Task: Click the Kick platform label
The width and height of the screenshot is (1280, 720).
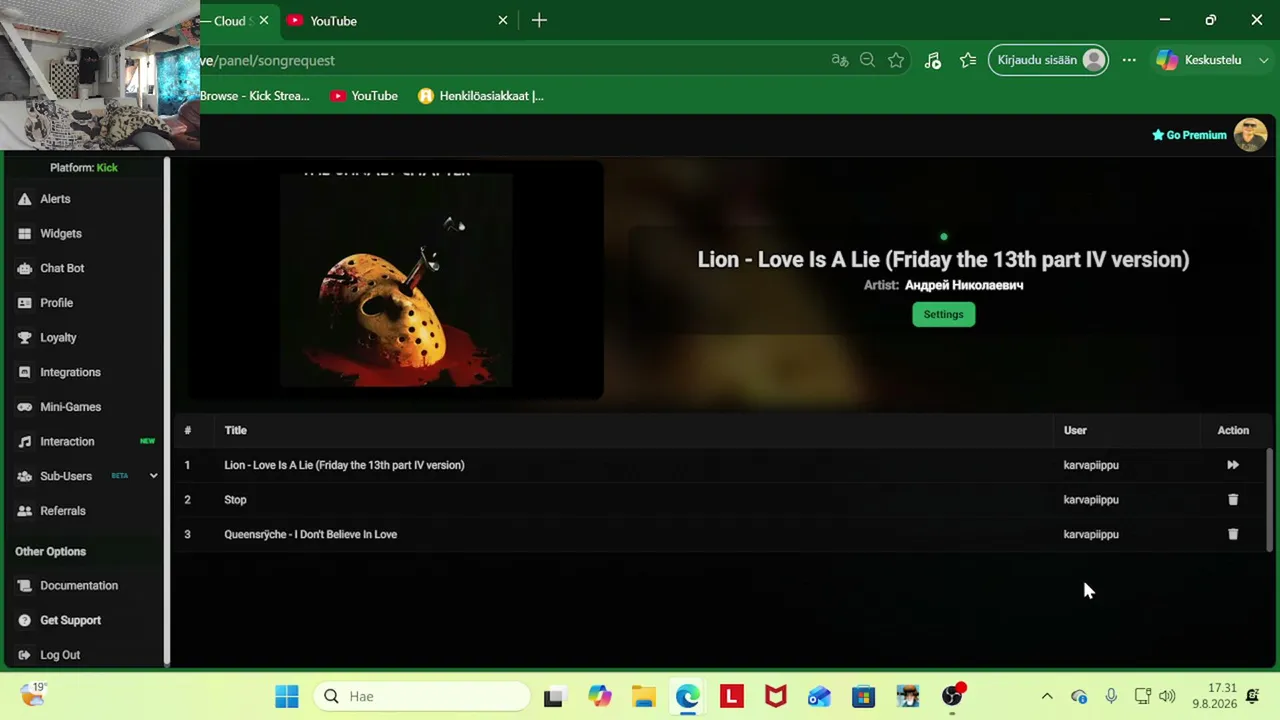Action: coord(107,168)
